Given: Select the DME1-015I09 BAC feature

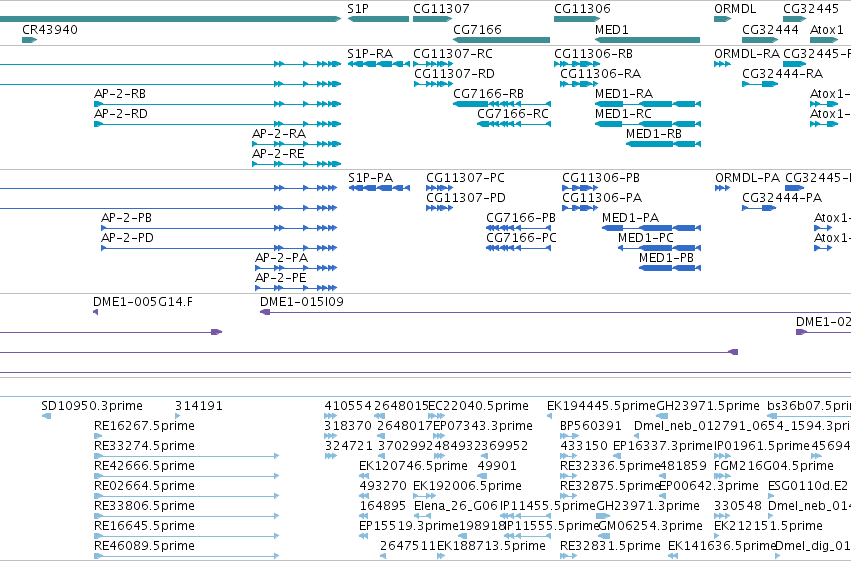Looking at the screenshot, I should (555, 313).
